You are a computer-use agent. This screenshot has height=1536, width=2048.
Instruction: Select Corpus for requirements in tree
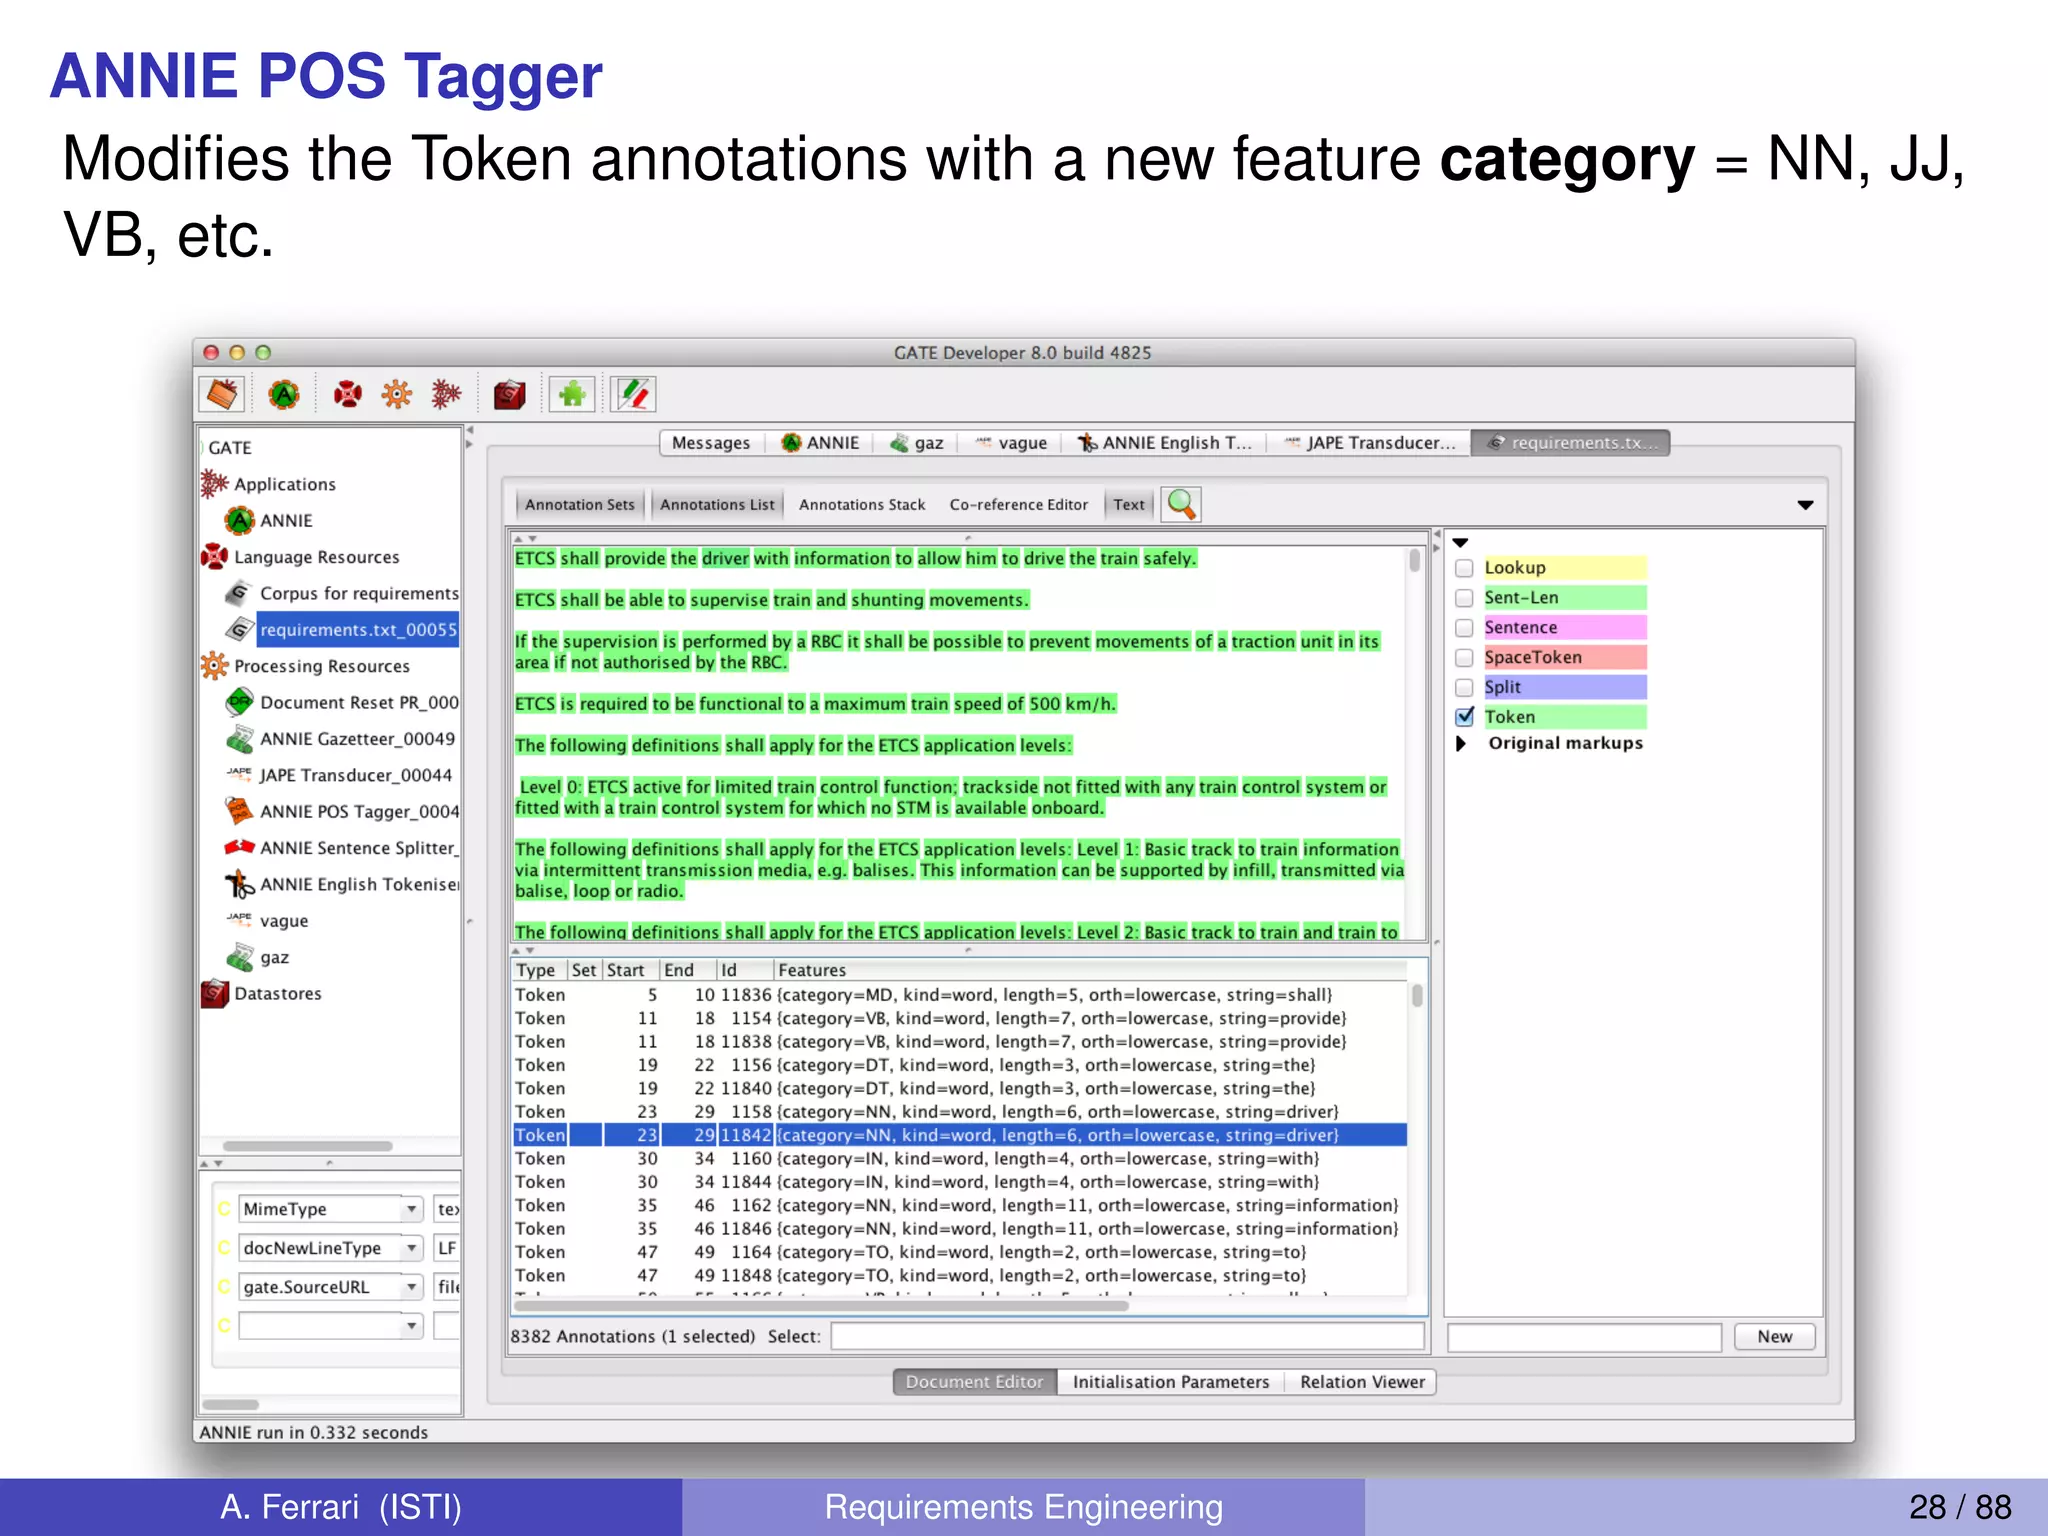(359, 593)
